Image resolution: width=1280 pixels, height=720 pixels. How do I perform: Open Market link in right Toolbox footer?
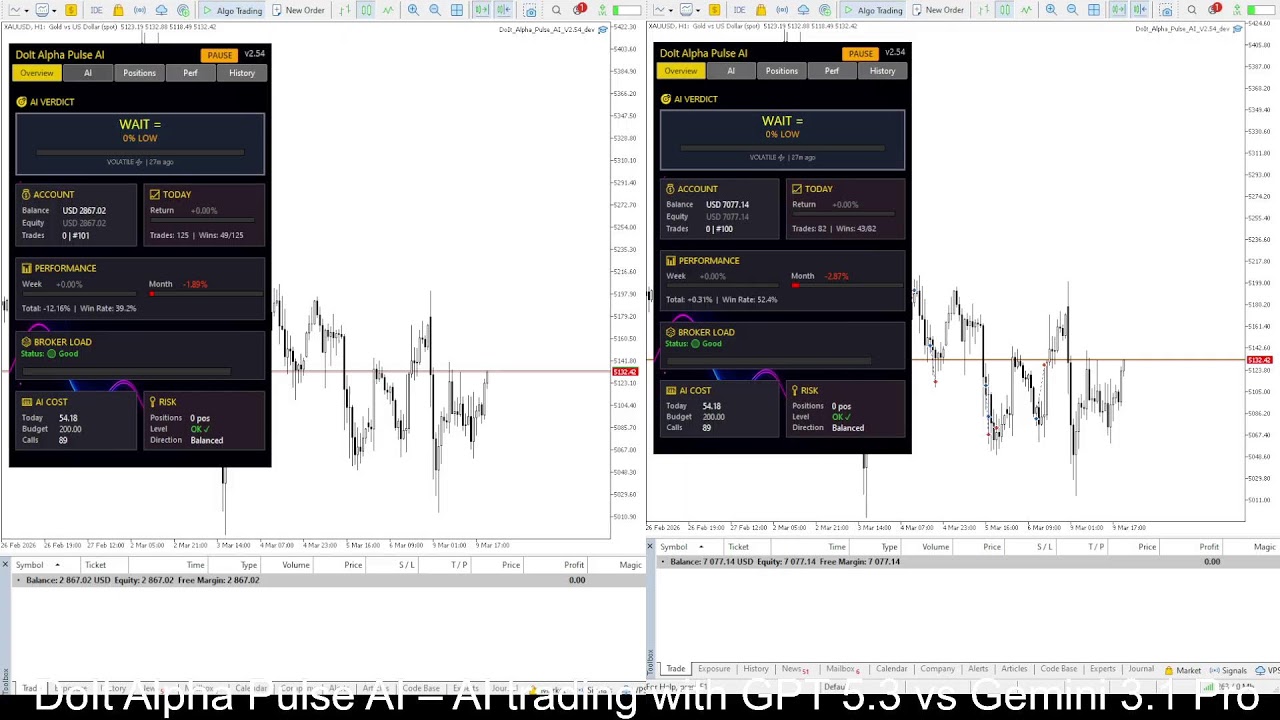[1182, 670]
